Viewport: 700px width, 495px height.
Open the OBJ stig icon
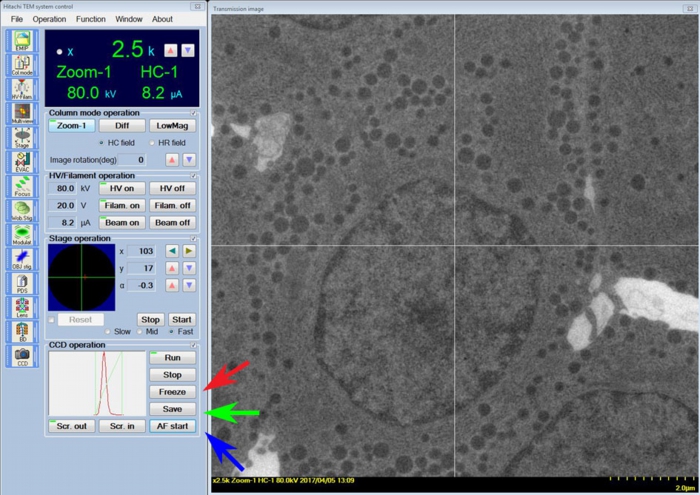point(22,257)
